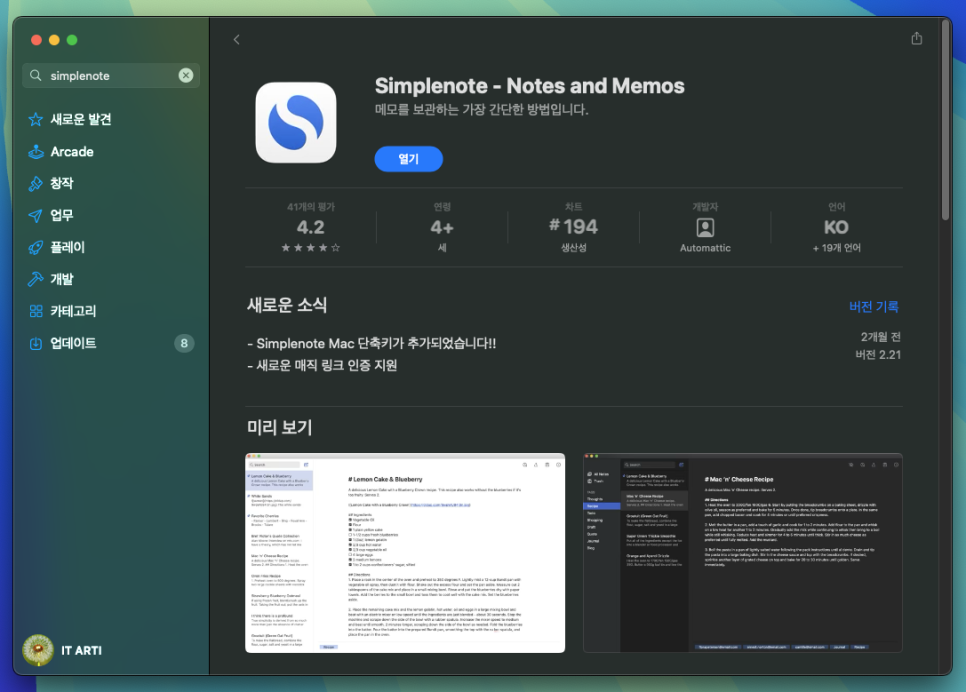
Task: Click the vertical scrollbar thumb
Action: 945,120
